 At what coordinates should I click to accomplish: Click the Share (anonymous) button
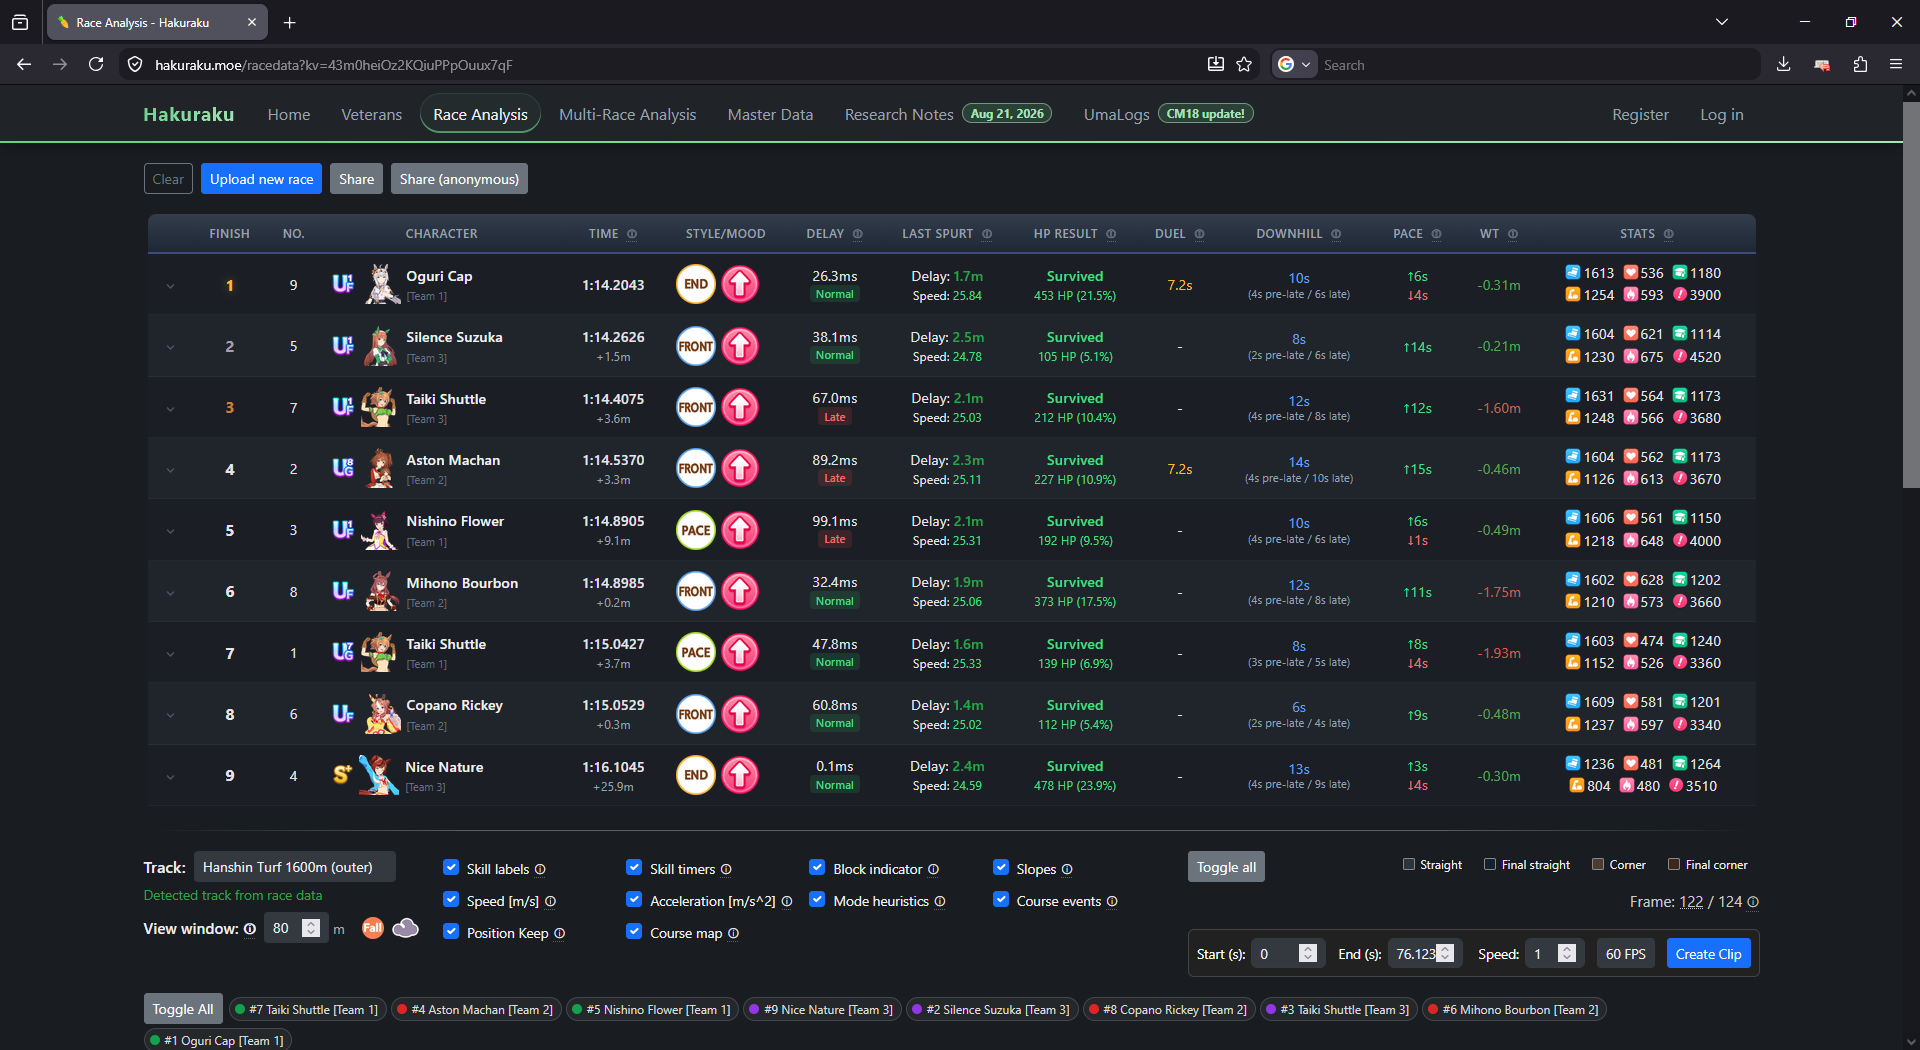[x=459, y=179]
